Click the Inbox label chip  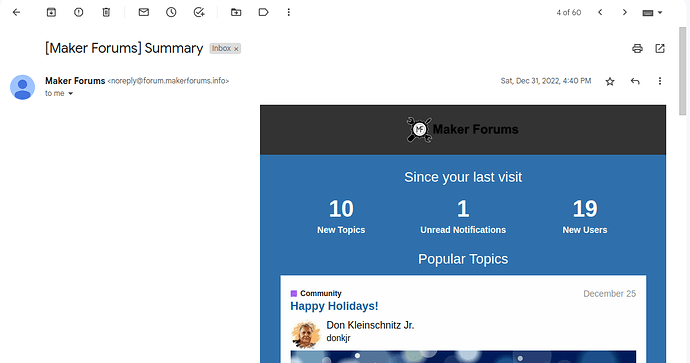click(x=225, y=48)
